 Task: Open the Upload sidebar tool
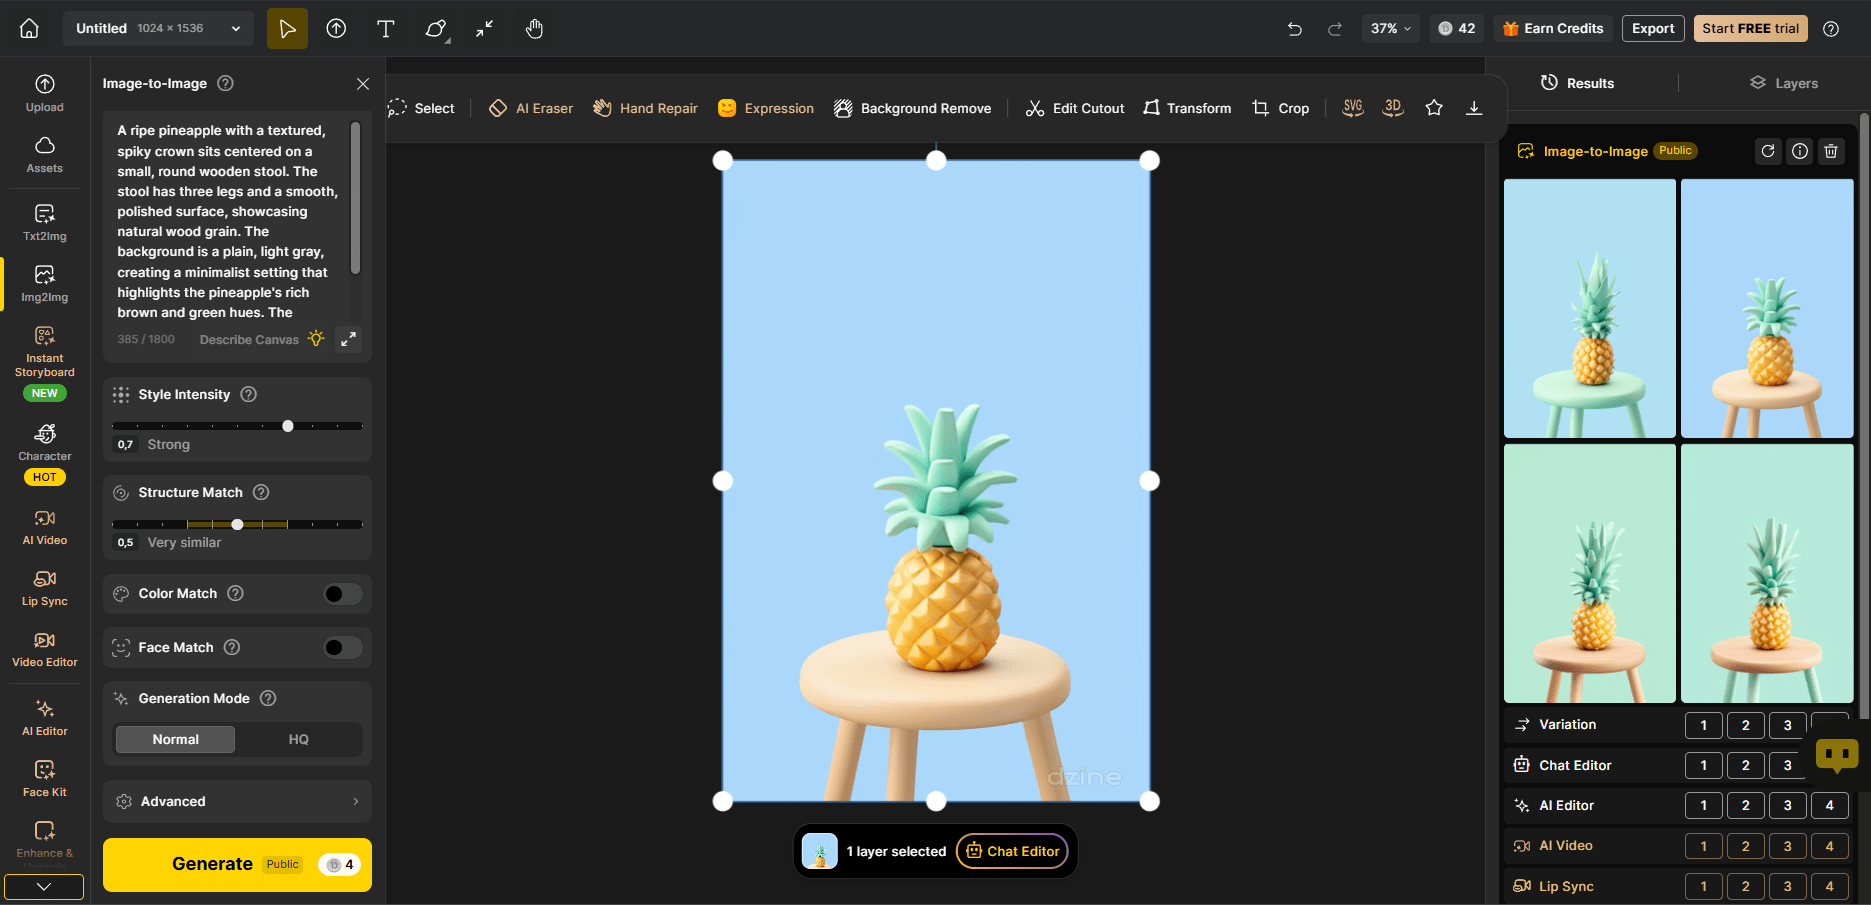[x=45, y=93]
